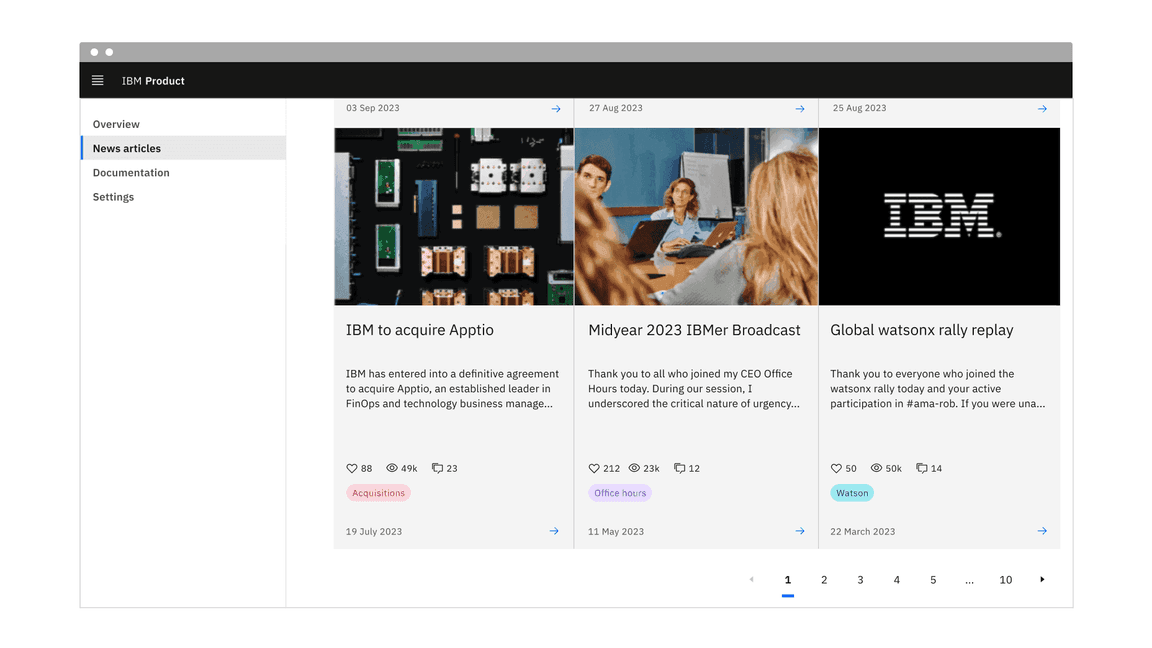Open Settings from the left navigation

click(x=113, y=196)
